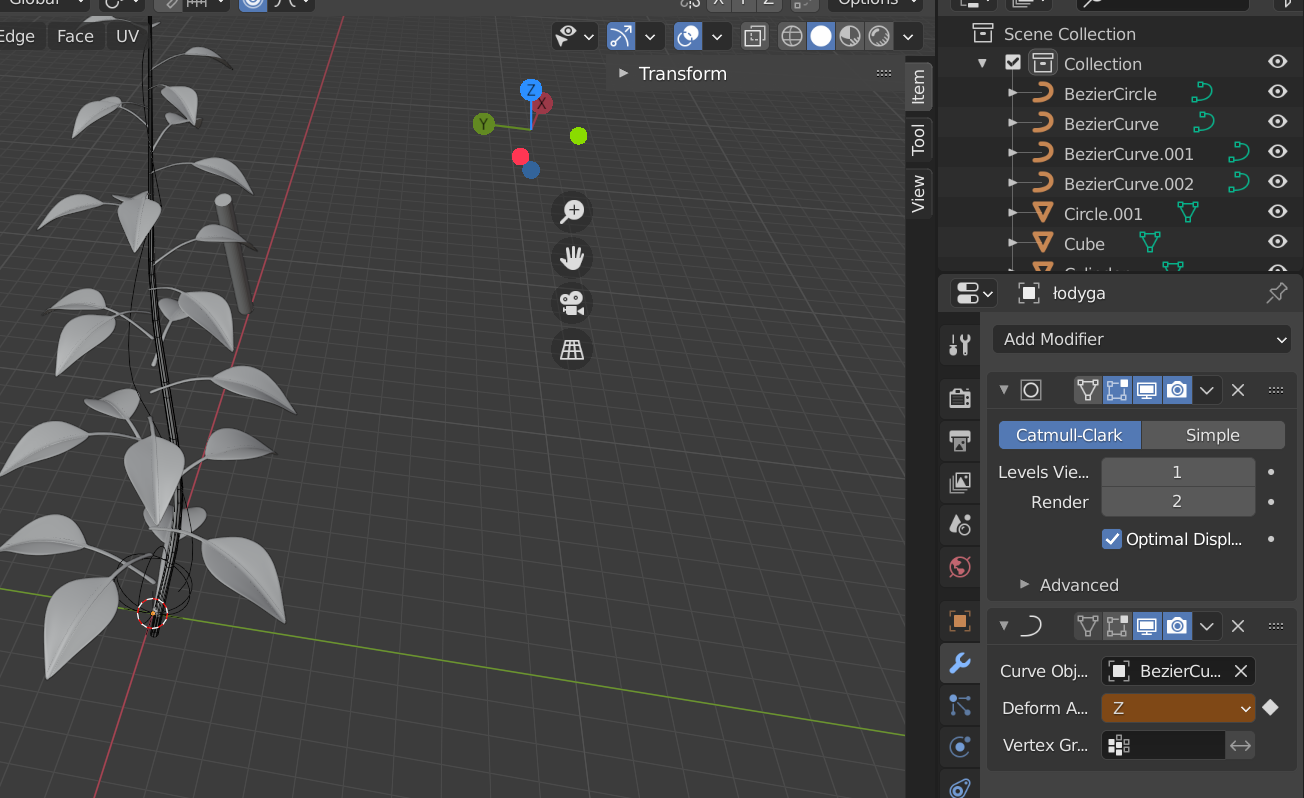Screen dimensions: 1304x798
Task: Hide BezierCurve.002 with its eye icon
Action: click(x=1277, y=183)
